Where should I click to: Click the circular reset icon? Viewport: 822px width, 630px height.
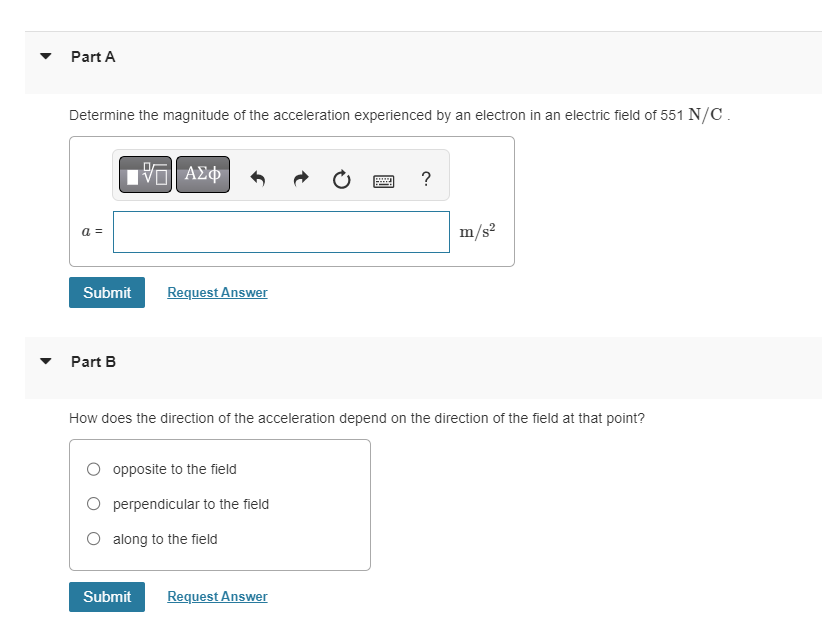click(x=341, y=180)
